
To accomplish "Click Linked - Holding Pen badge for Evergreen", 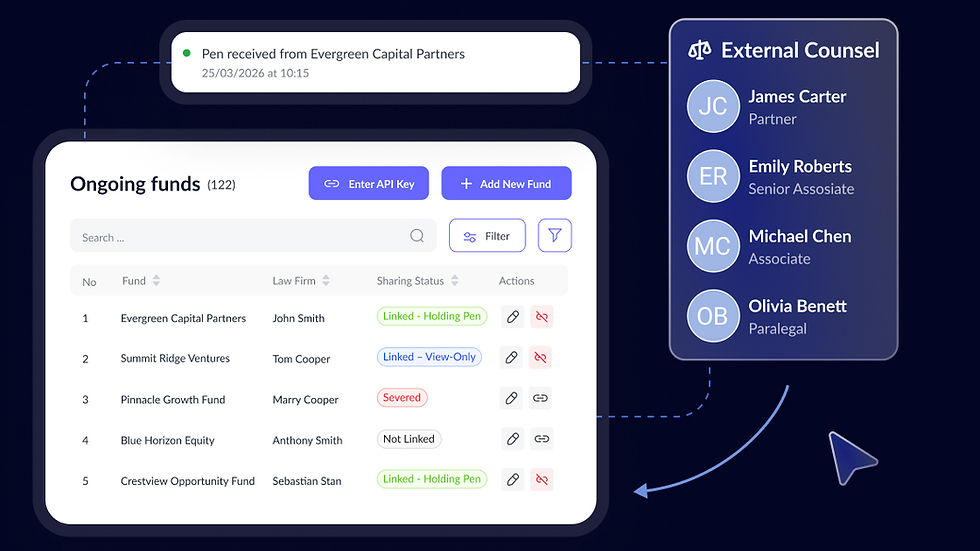I will click(432, 316).
